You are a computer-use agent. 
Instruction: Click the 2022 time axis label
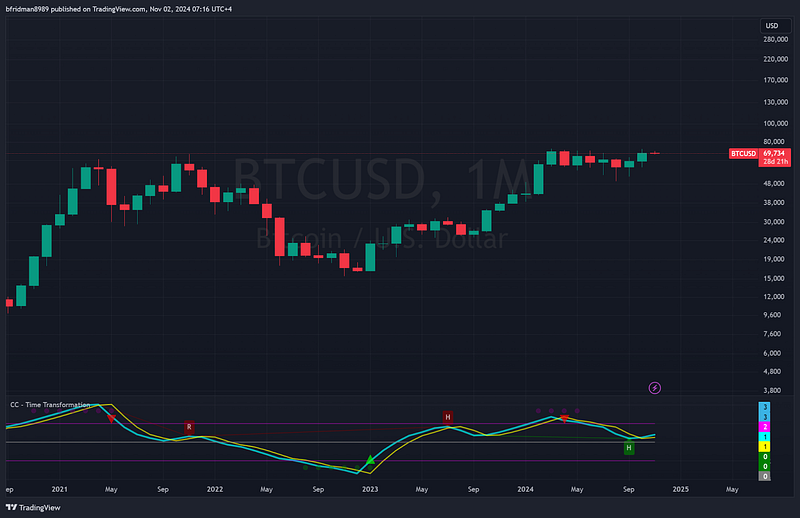(215, 489)
